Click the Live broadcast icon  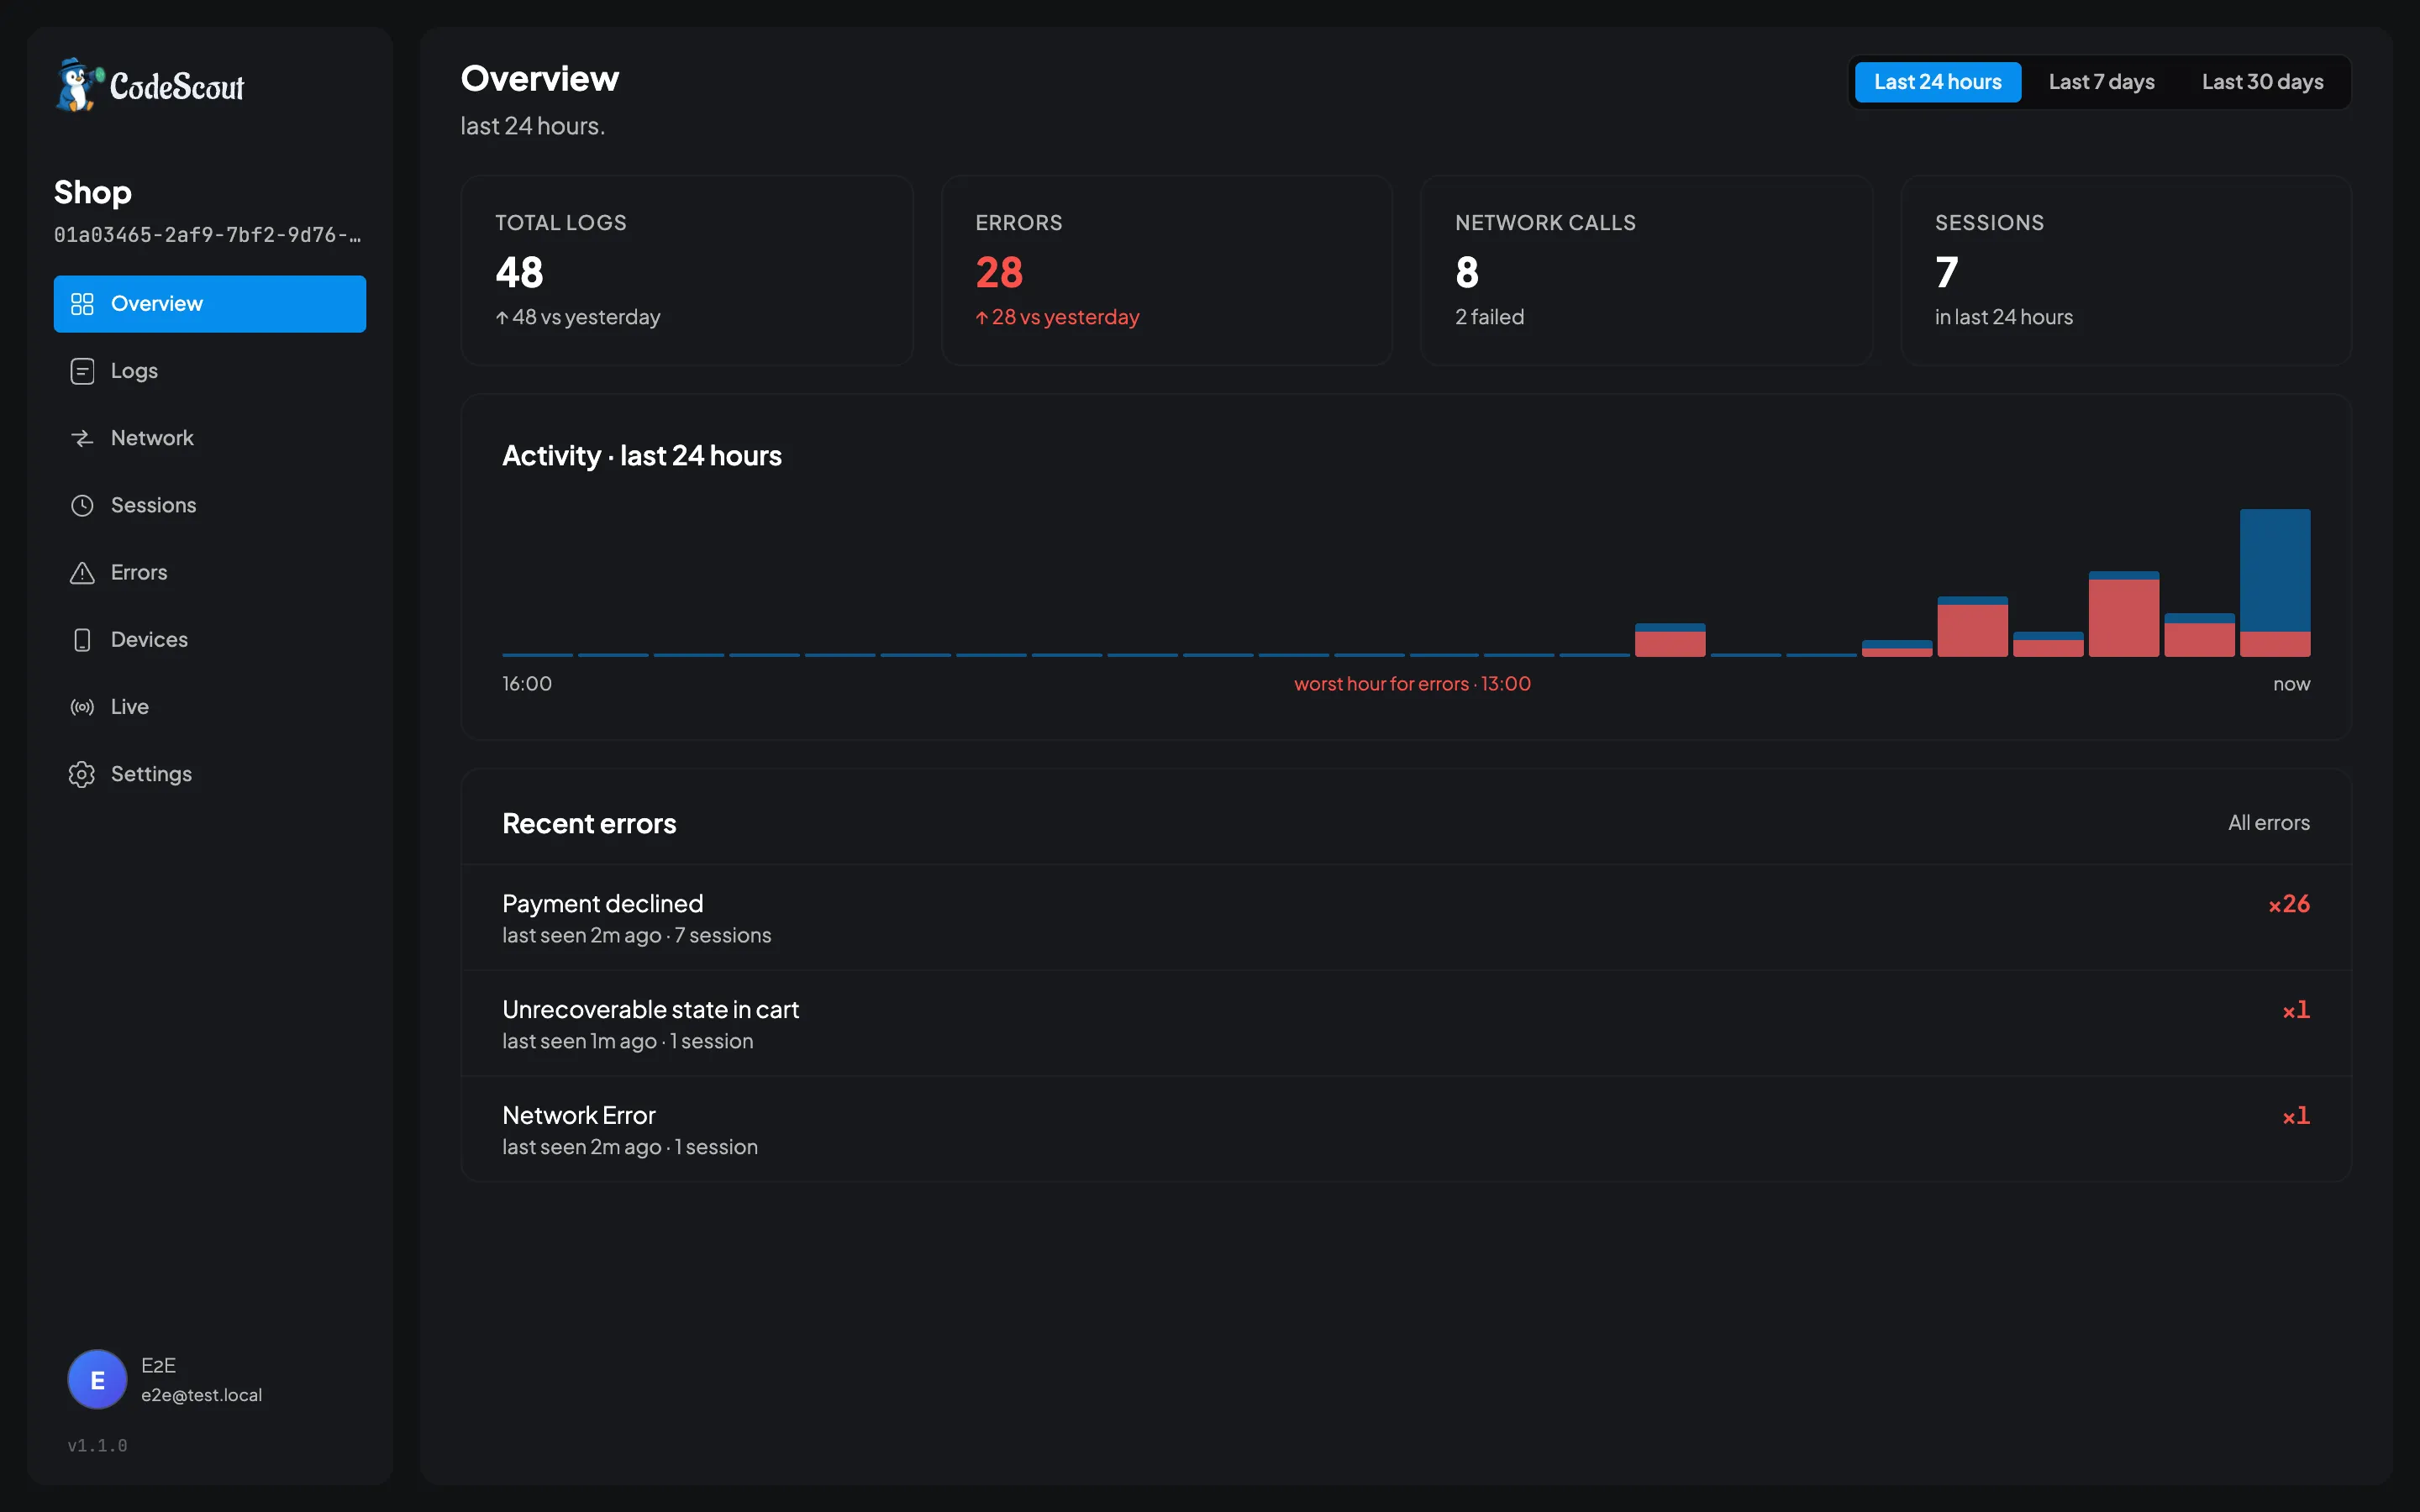82,707
